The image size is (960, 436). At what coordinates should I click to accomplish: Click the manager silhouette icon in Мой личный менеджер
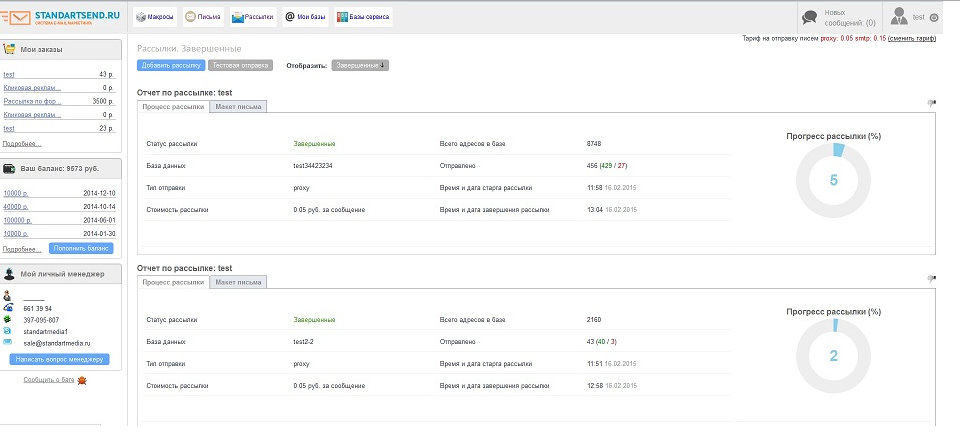tap(9, 274)
